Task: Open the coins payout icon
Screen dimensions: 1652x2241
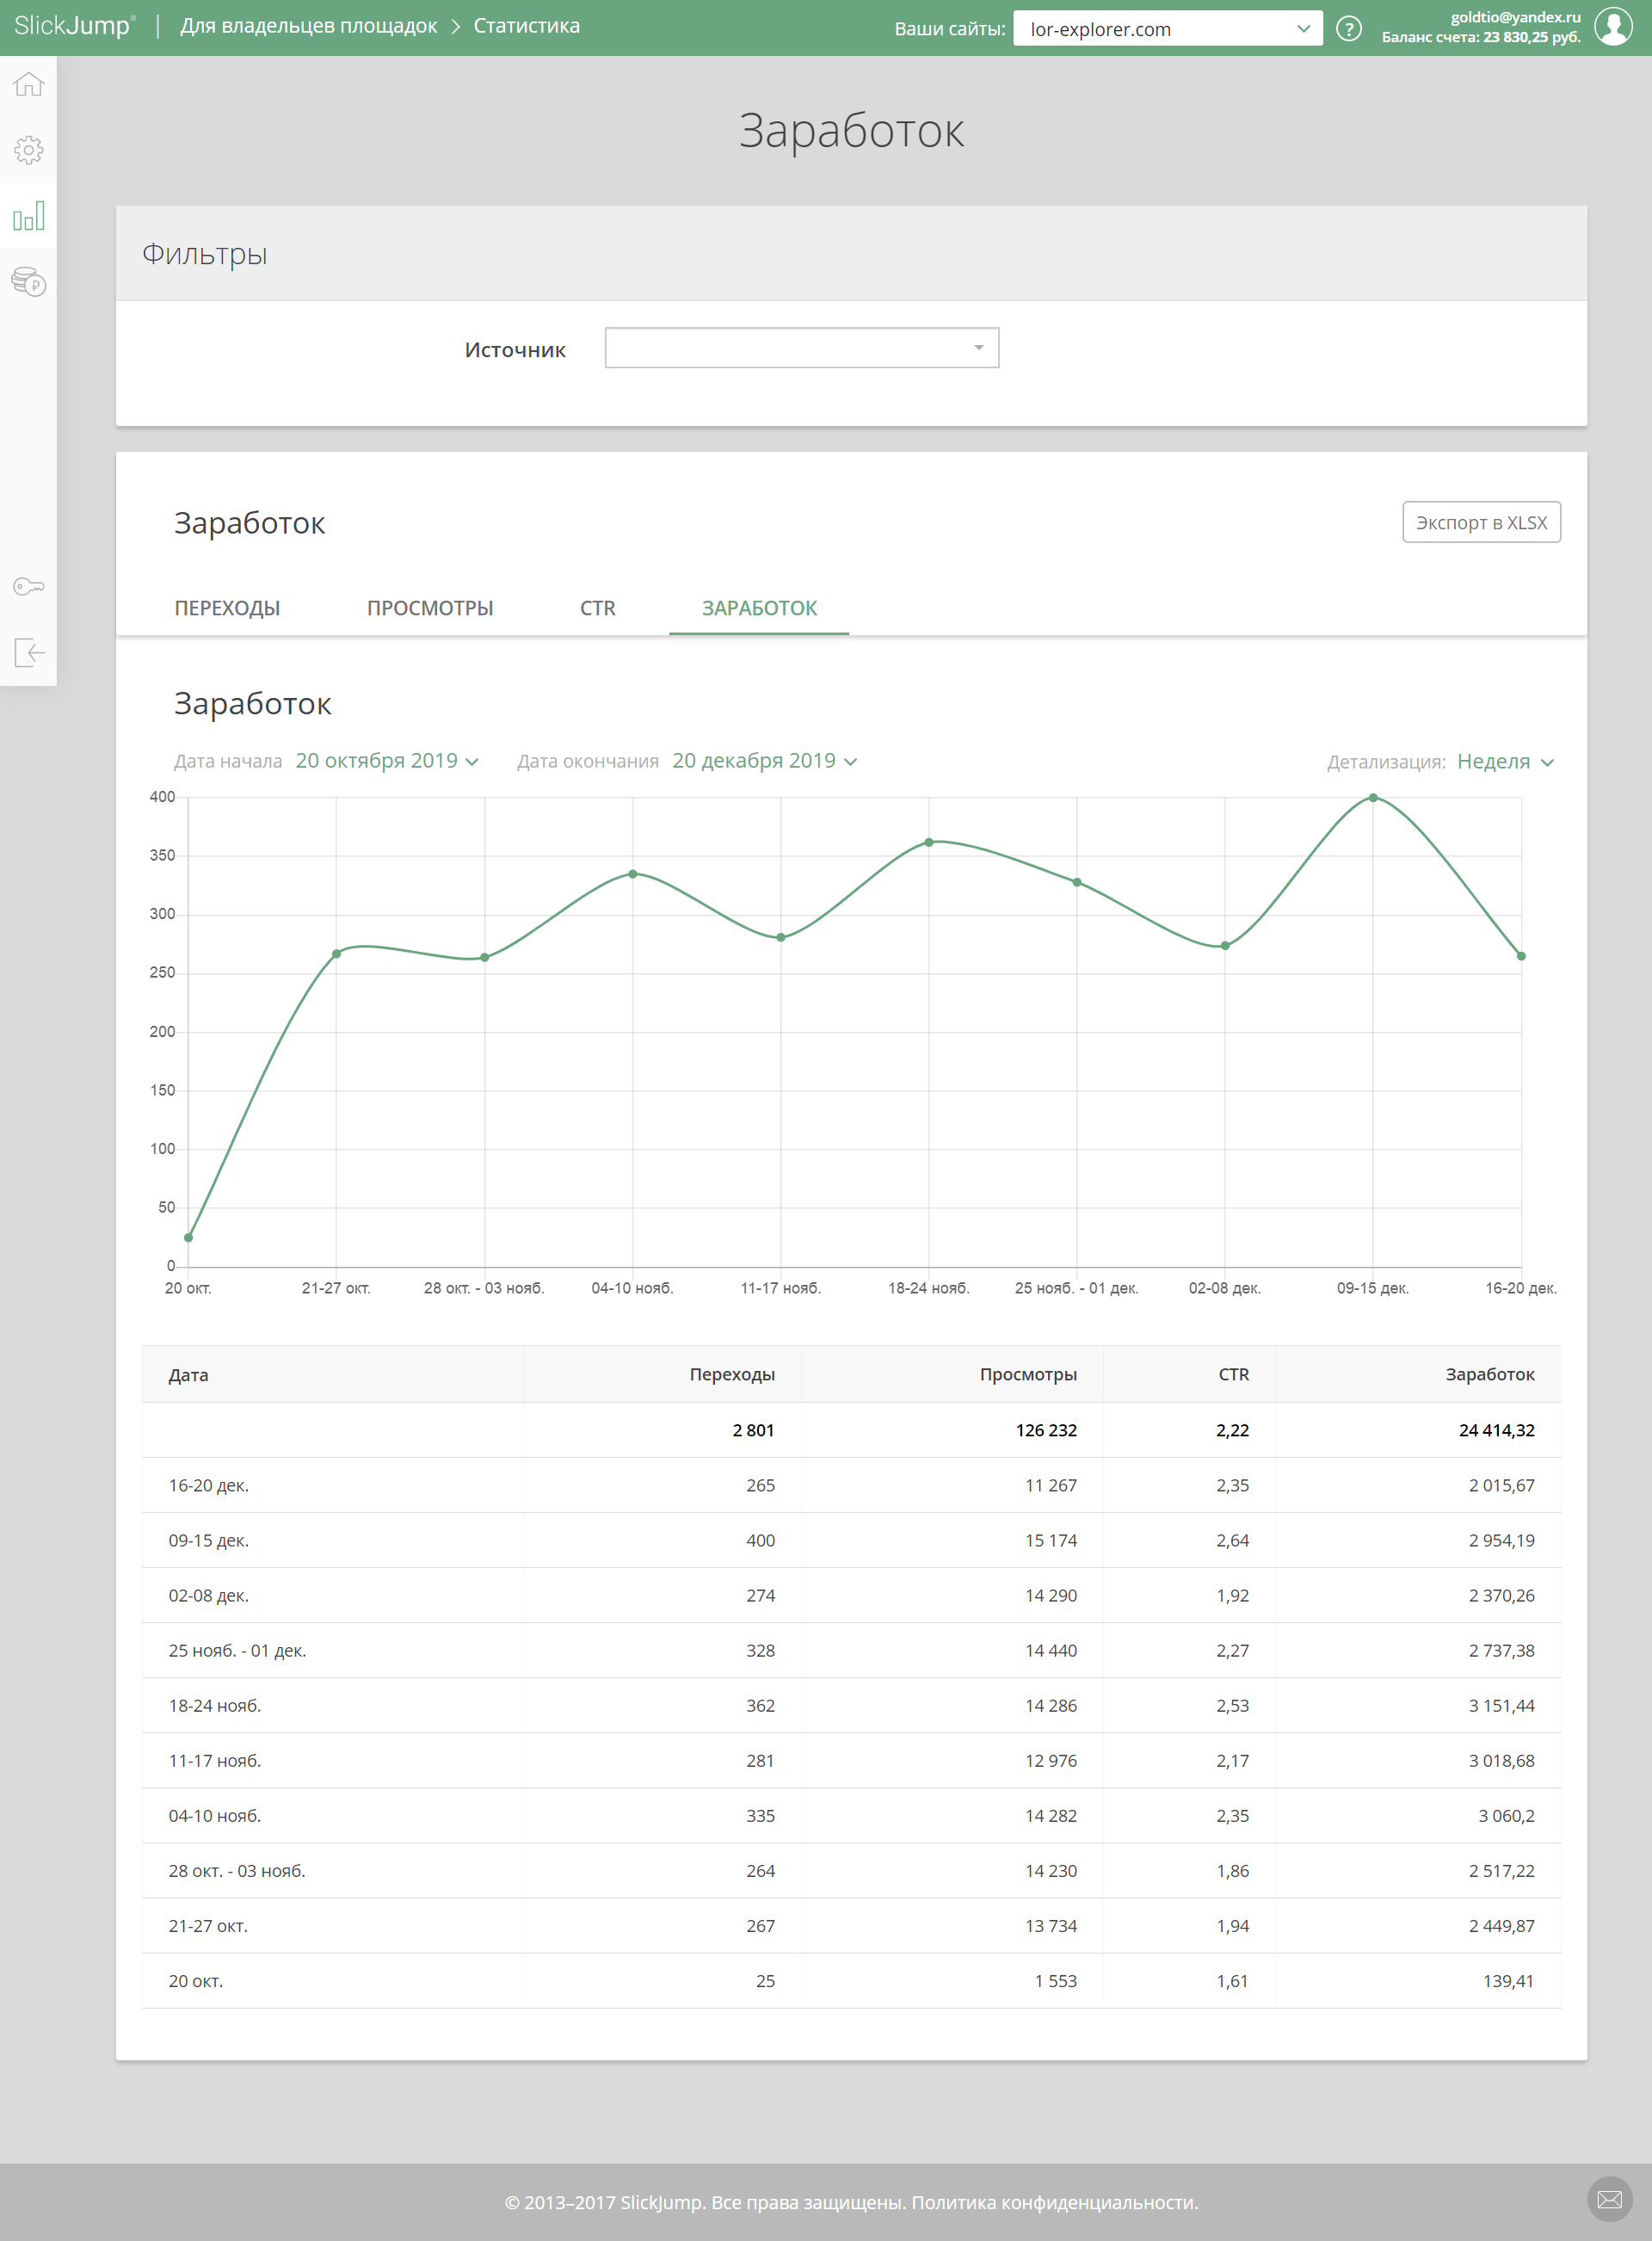Action: (28, 282)
